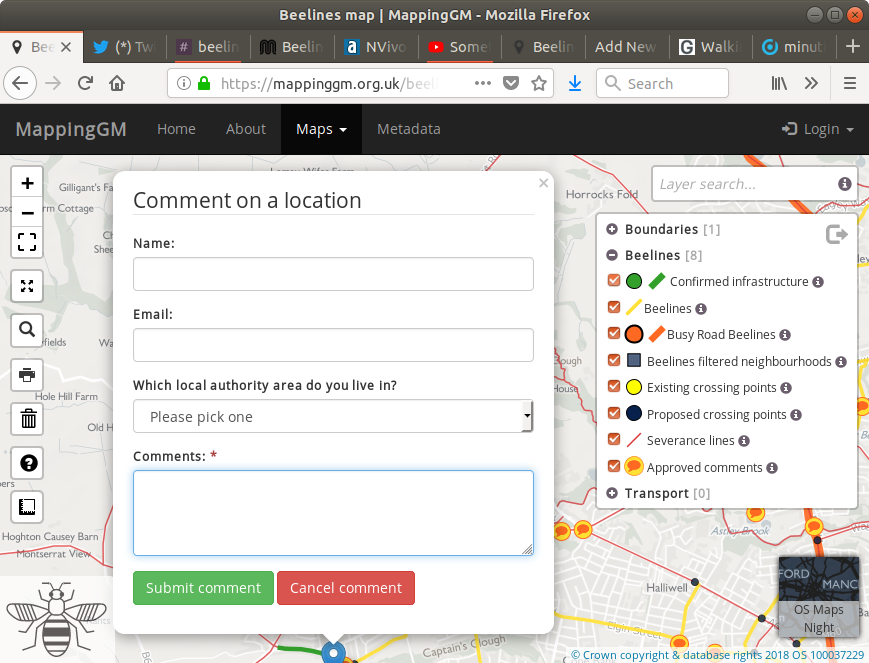This screenshot has height=663, width=869.
Task: Select the OS Maps Night basemap thumbnail
Action: coord(818,597)
